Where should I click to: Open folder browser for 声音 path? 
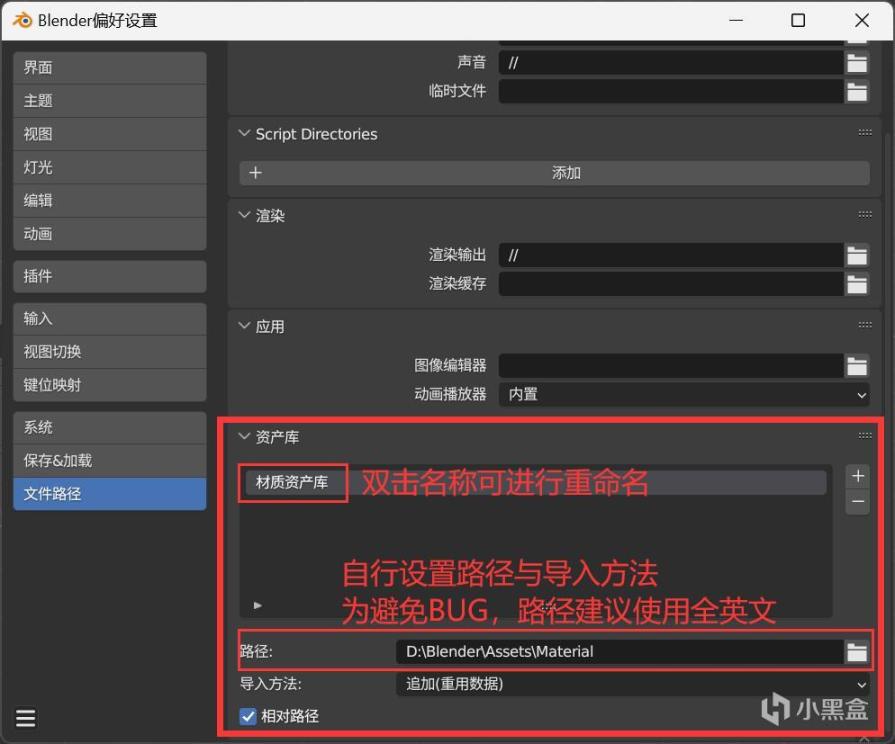click(x=857, y=63)
